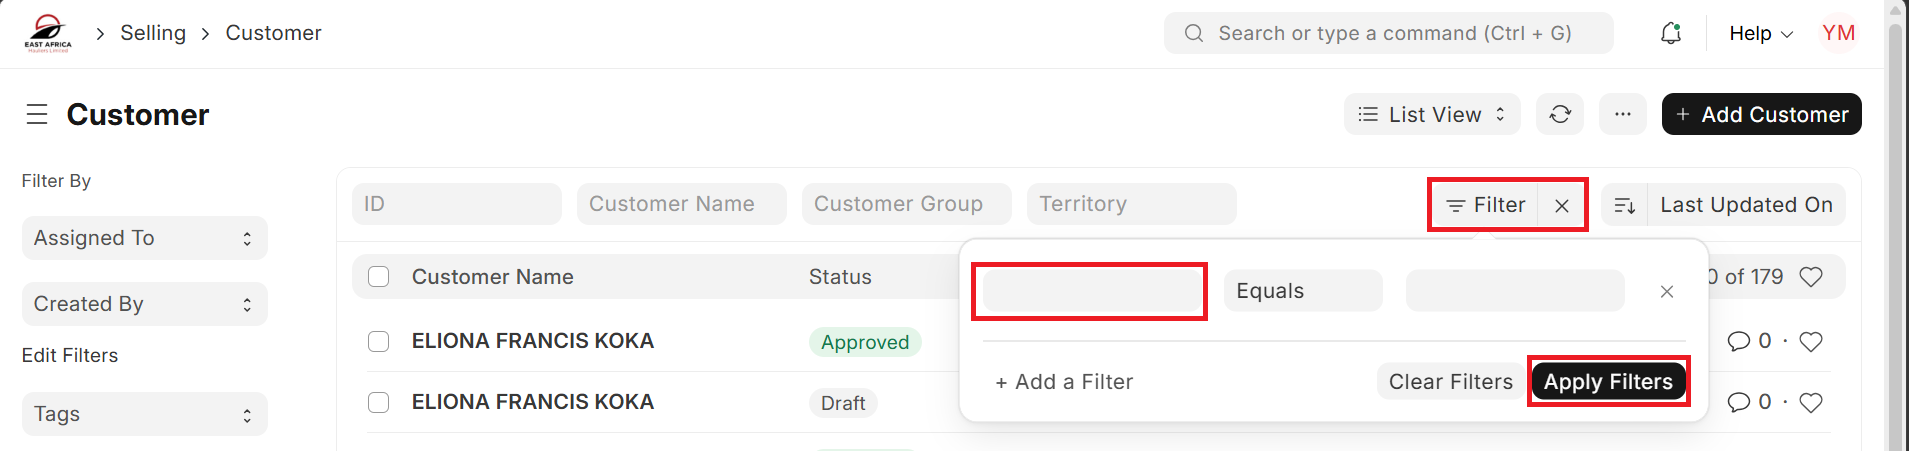Open the Help menu
Screen dimensions: 1909x451
click(x=1760, y=33)
